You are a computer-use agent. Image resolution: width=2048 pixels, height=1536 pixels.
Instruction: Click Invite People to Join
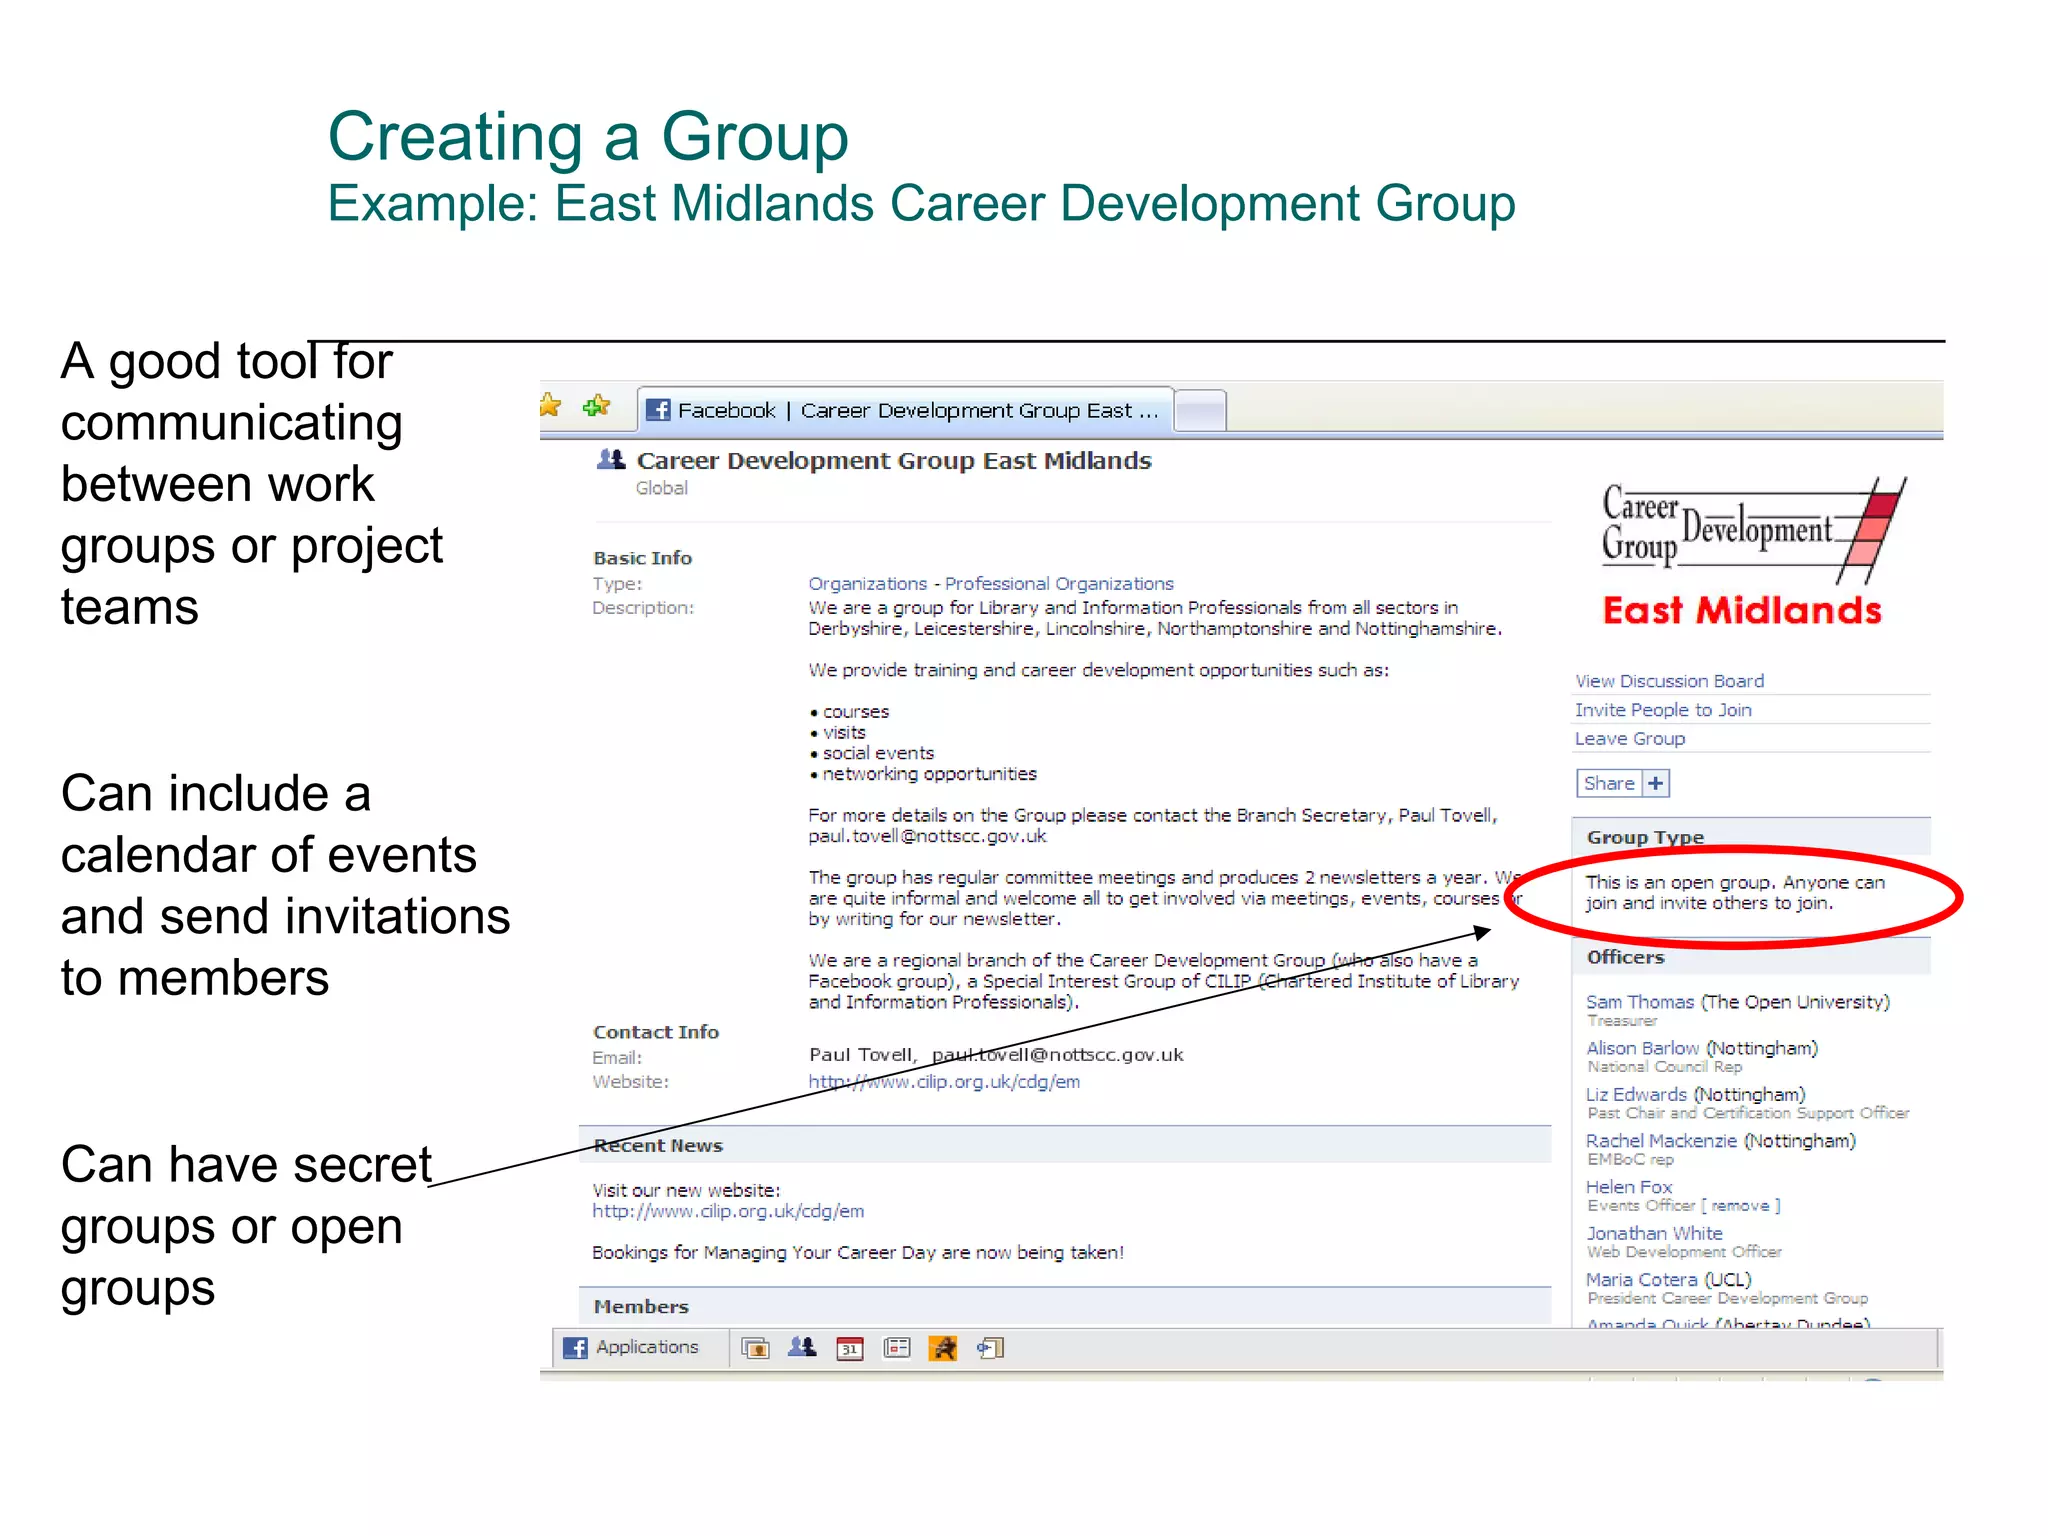[x=1663, y=710]
